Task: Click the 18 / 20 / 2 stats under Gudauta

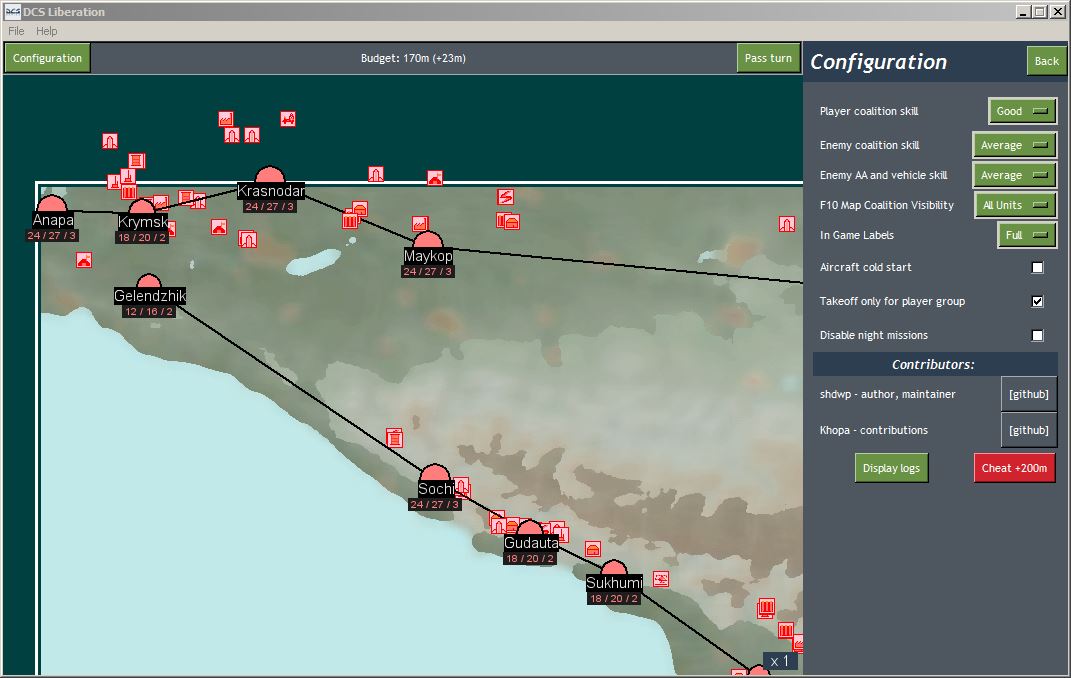Action: pyautogui.click(x=529, y=559)
